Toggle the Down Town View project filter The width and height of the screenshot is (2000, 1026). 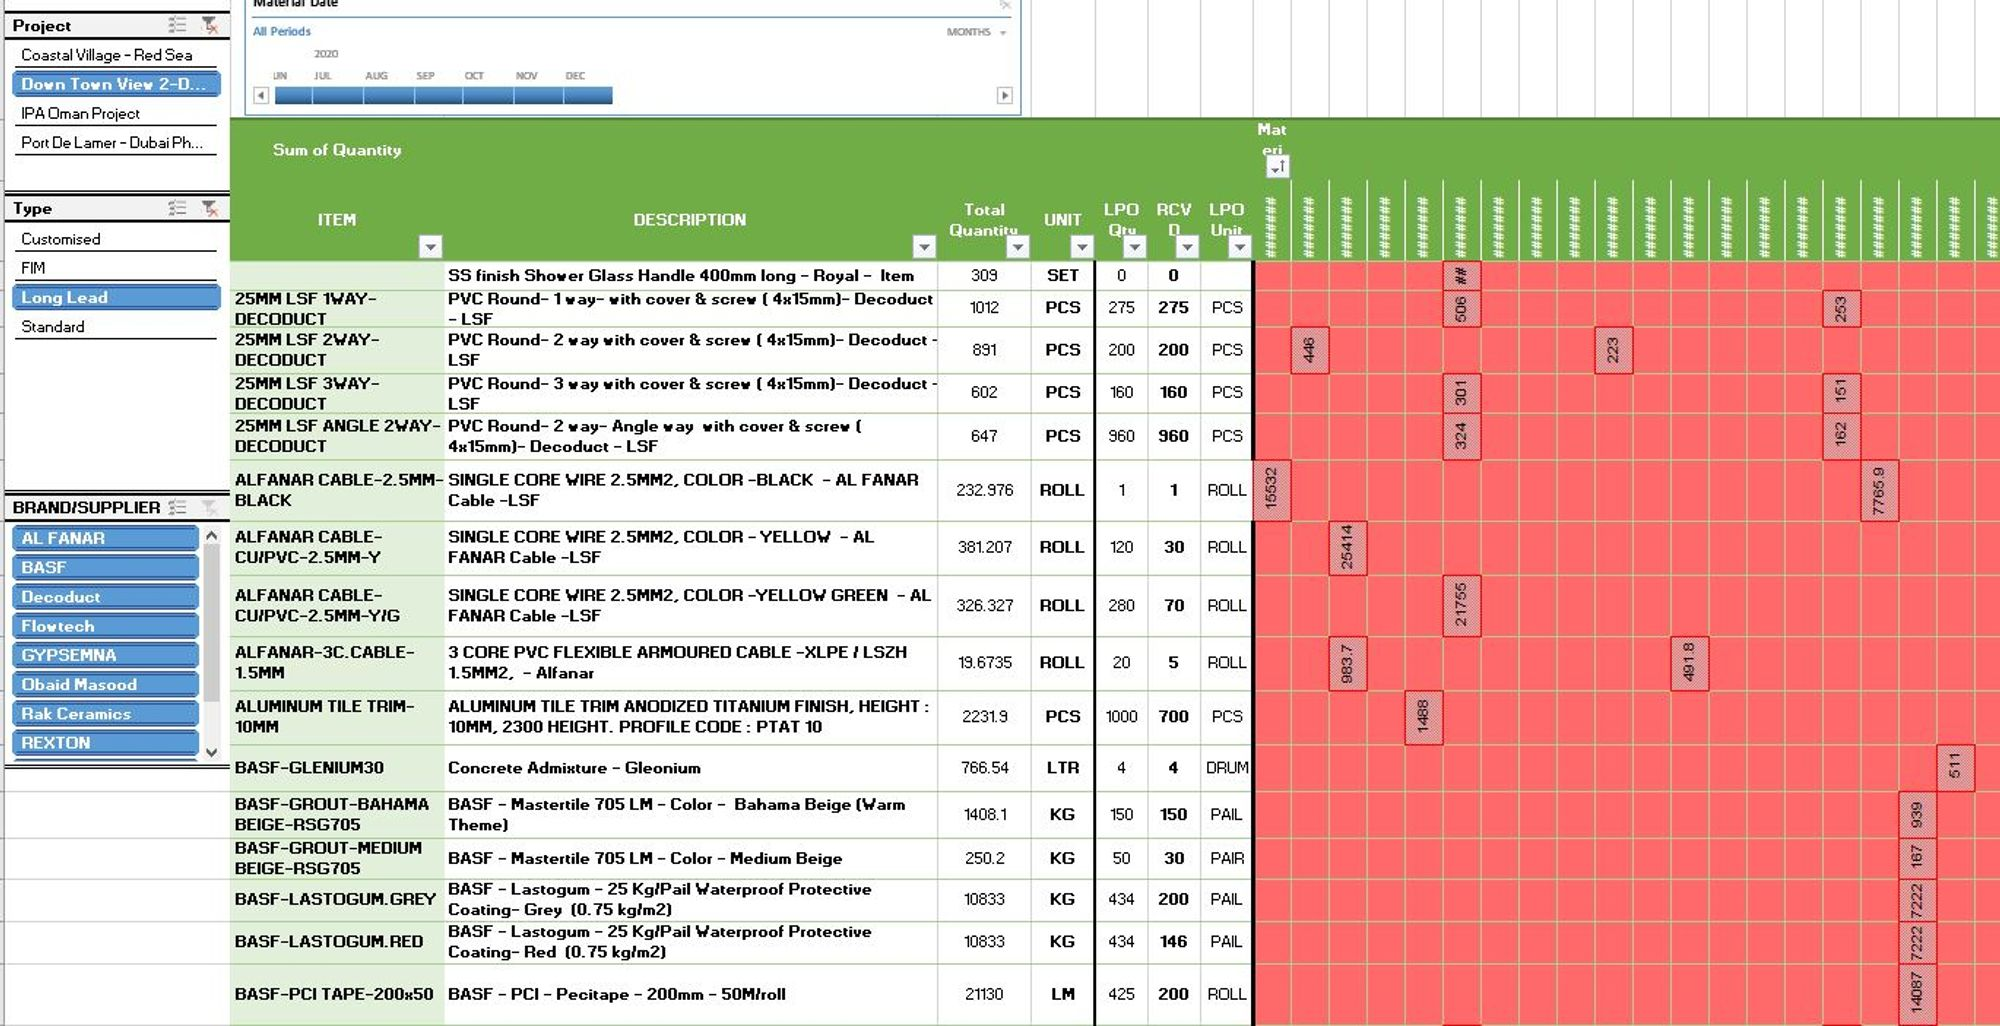115,84
